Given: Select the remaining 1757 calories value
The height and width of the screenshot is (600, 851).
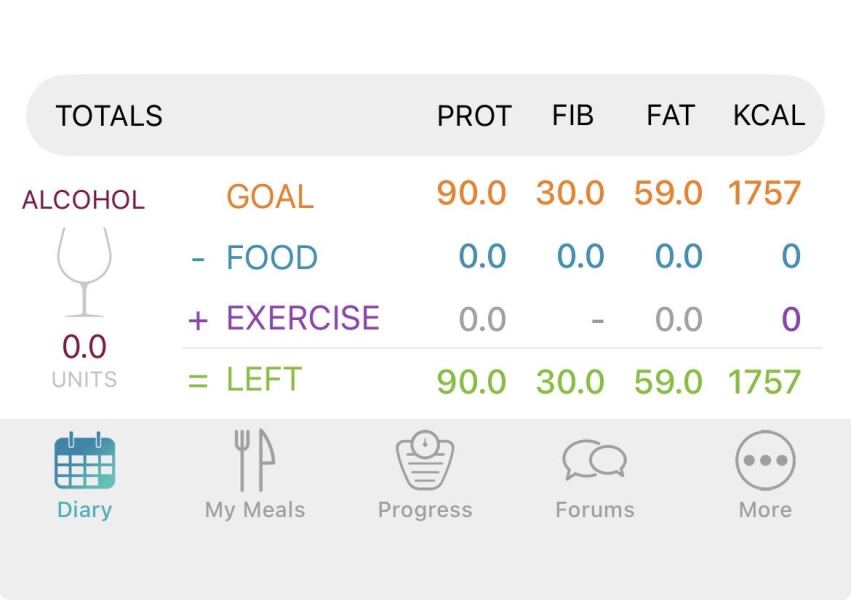Looking at the screenshot, I should point(764,380).
